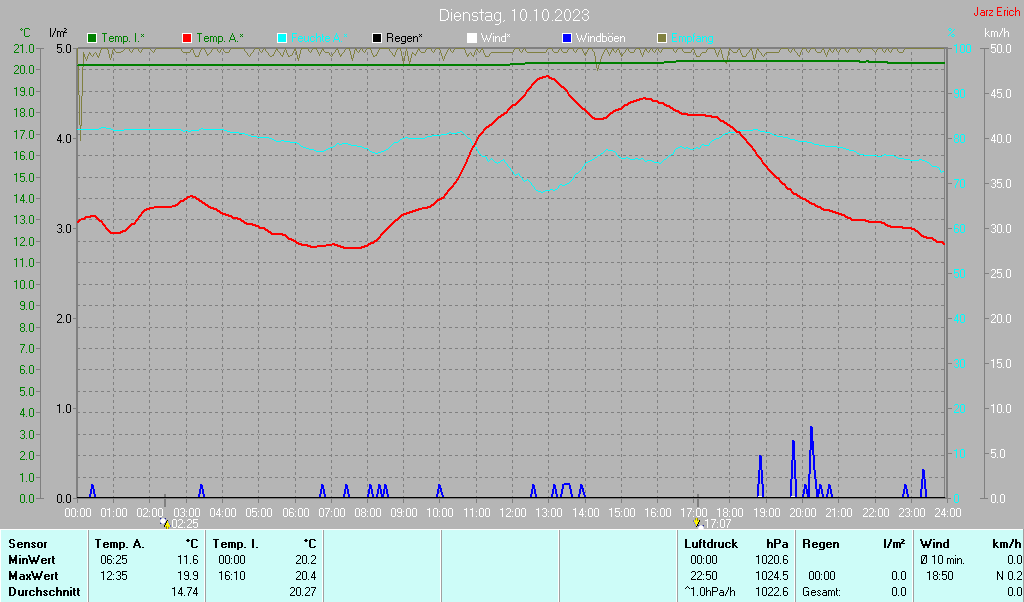Select the 'Empfang' legend label
Viewport: 1024px width, 602px height.
[692, 38]
